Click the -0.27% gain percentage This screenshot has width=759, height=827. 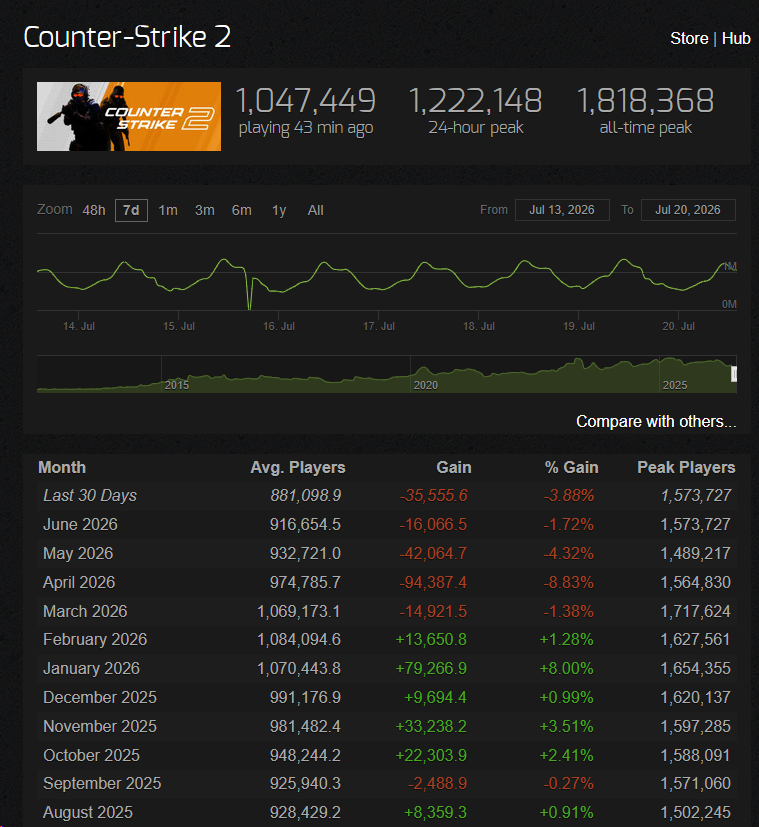(569, 783)
